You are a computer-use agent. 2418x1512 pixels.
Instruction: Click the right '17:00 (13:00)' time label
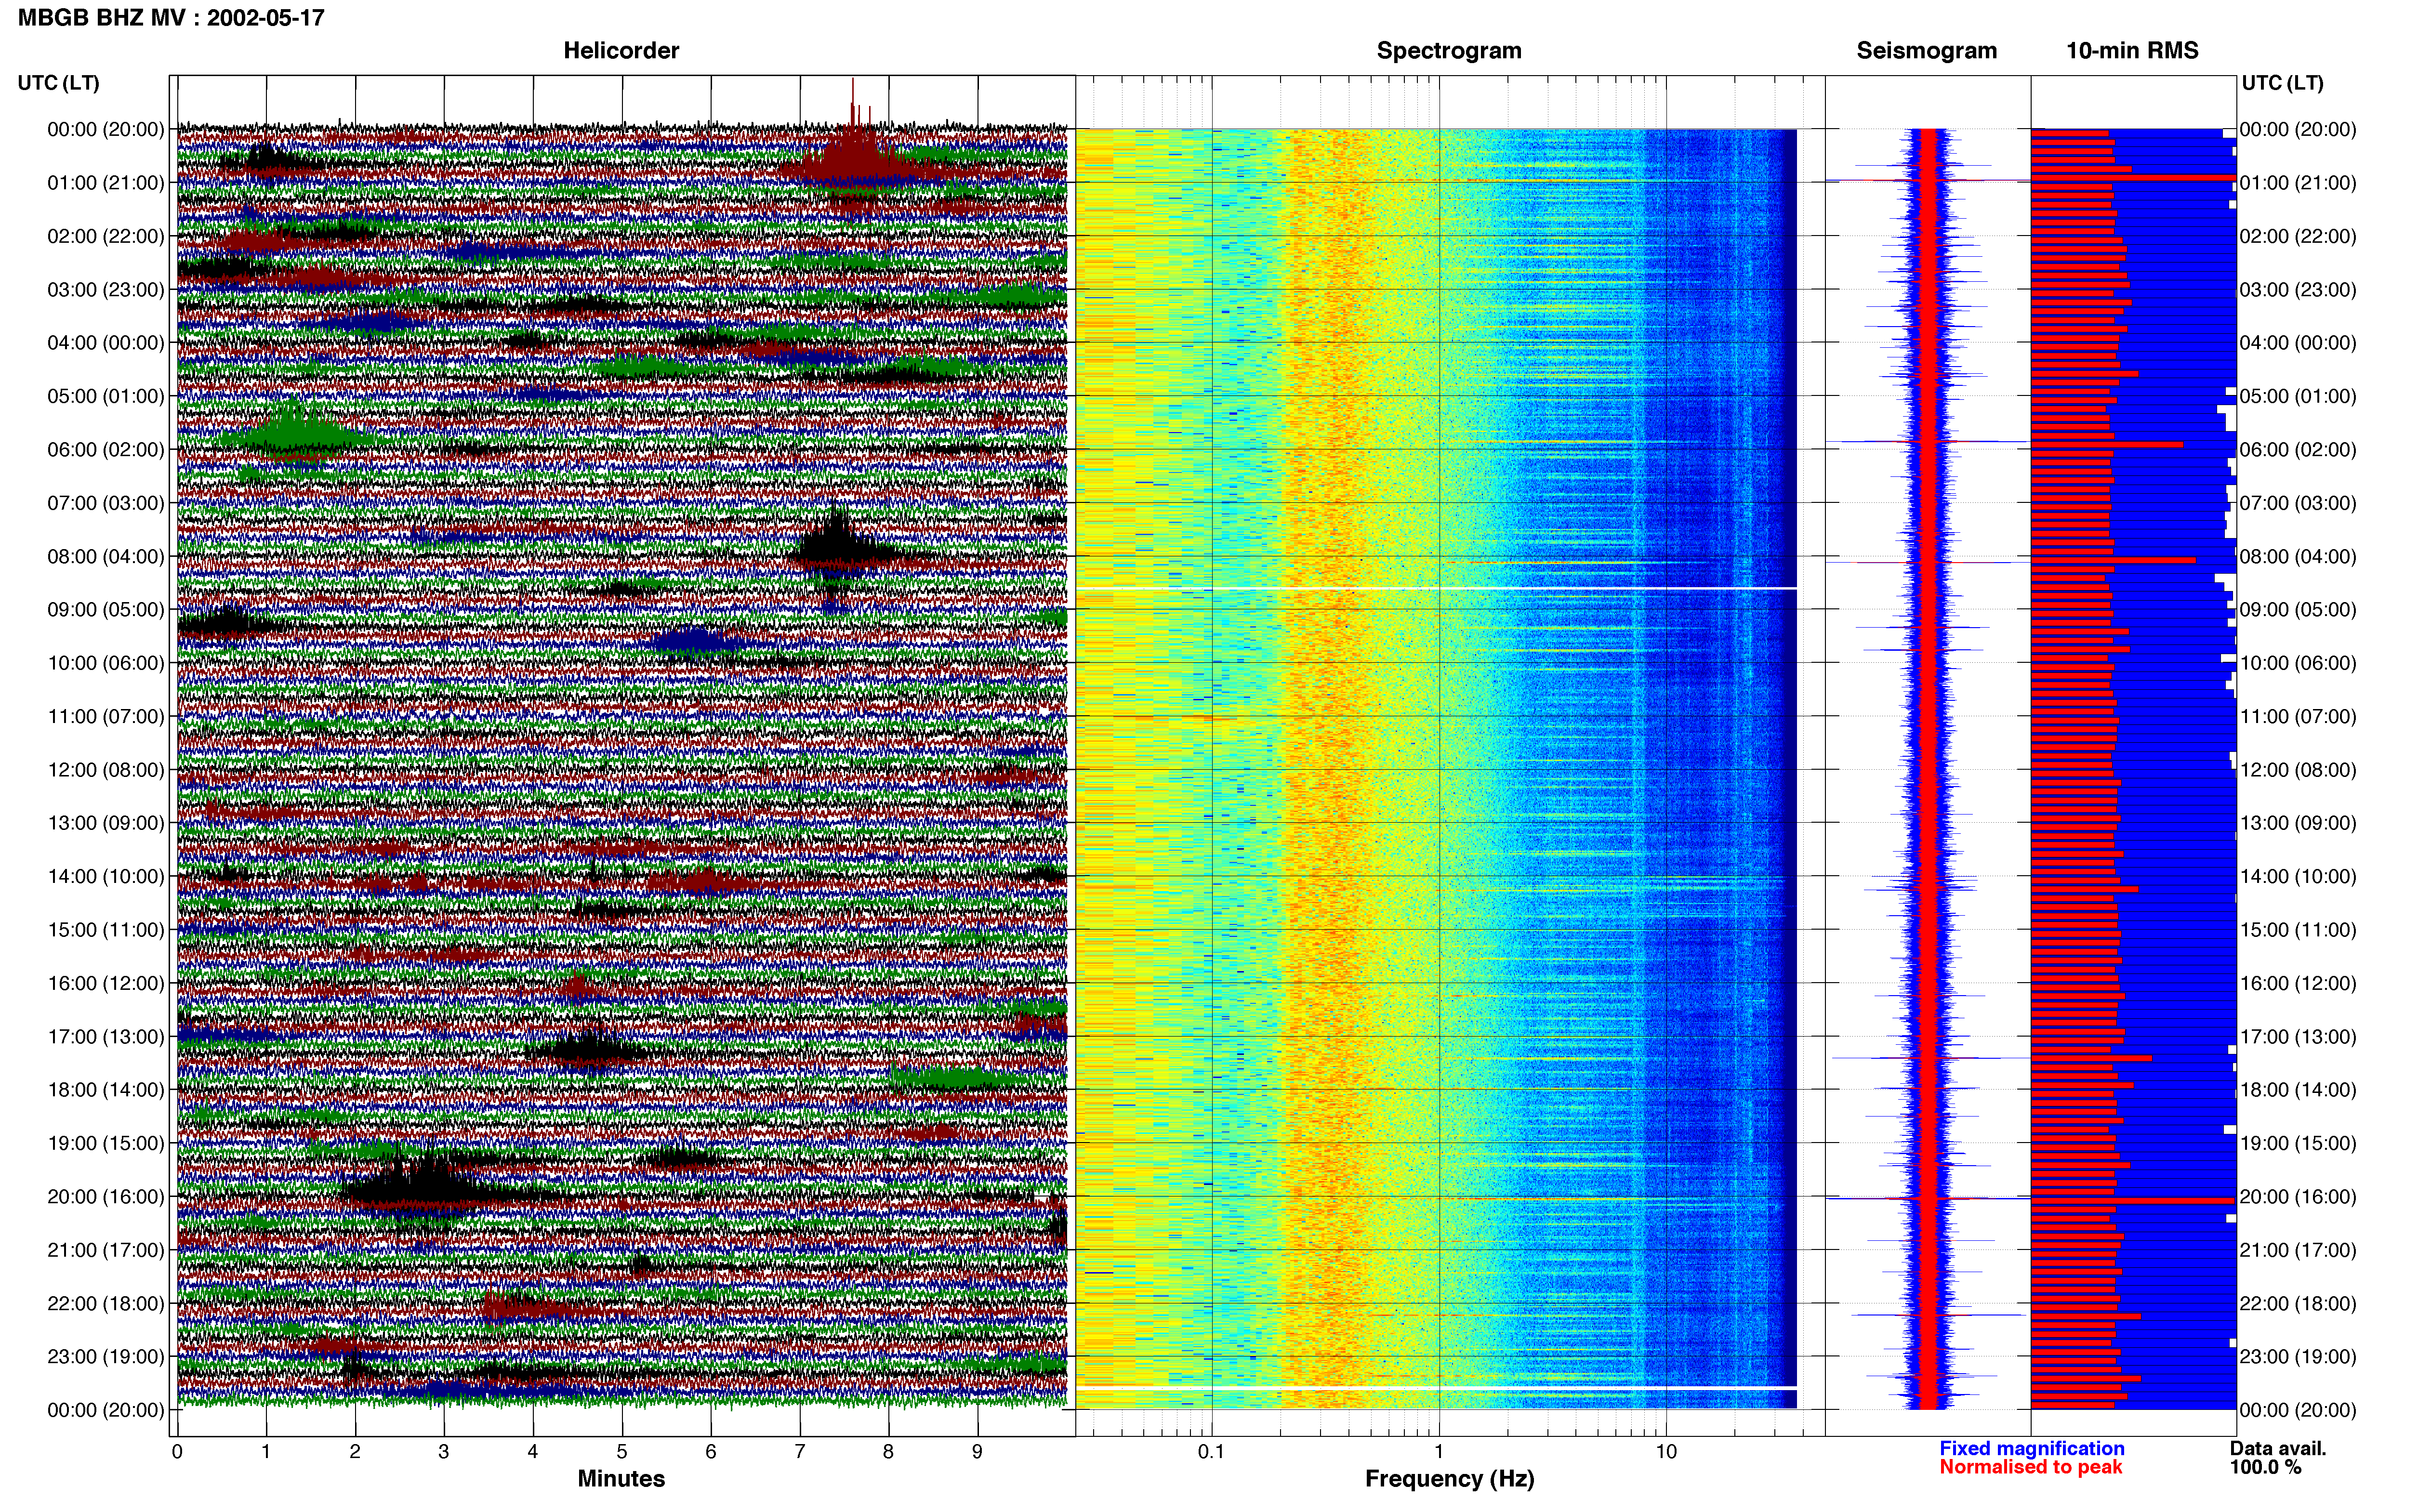(x=2298, y=1036)
